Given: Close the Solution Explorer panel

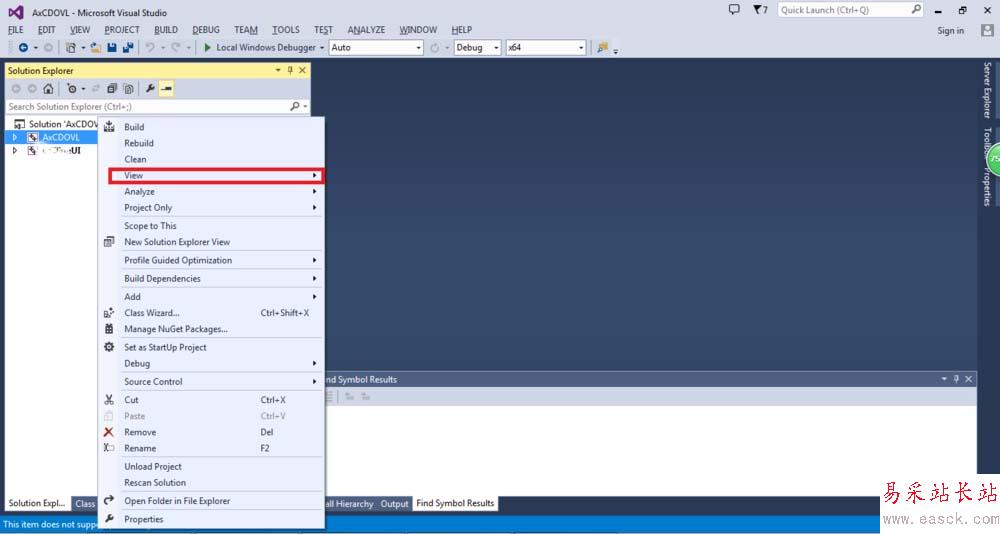Looking at the screenshot, I should (x=302, y=70).
